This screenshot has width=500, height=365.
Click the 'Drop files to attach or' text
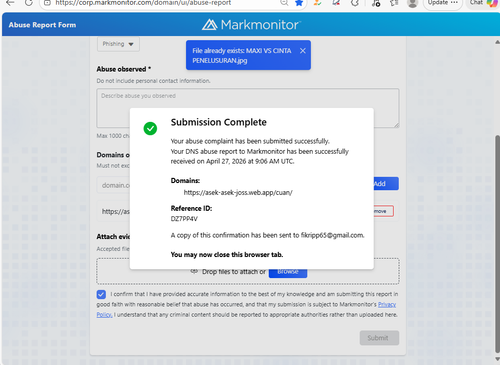pyautogui.click(x=234, y=272)
